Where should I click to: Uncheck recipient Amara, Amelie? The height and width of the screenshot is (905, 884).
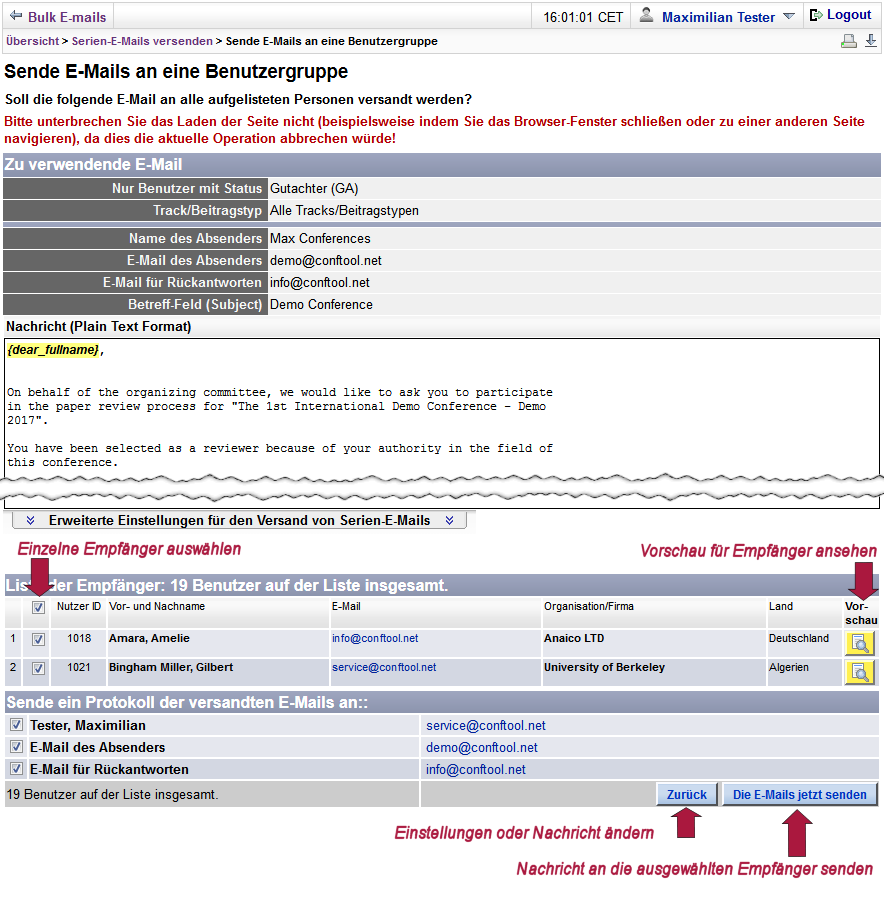click(x=38, y=639)
